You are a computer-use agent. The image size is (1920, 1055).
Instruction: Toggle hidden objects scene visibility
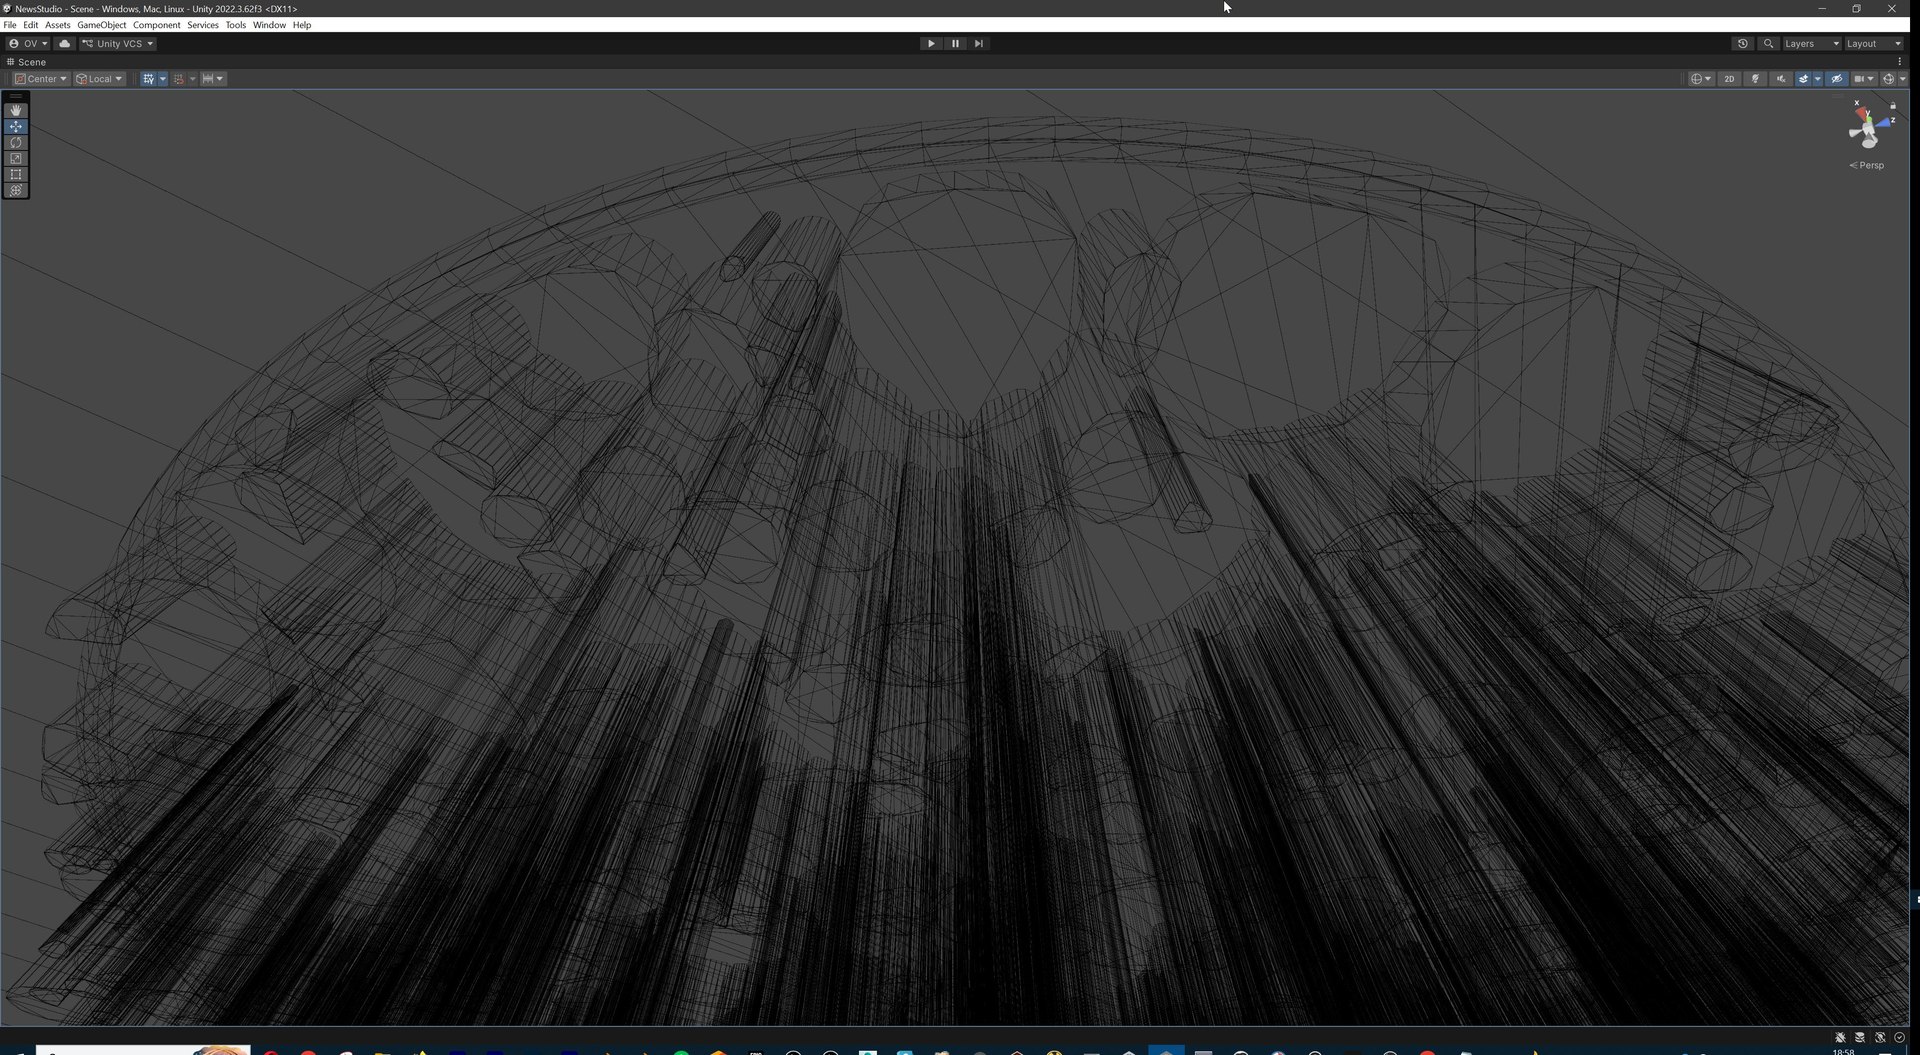pos(1837,79)
